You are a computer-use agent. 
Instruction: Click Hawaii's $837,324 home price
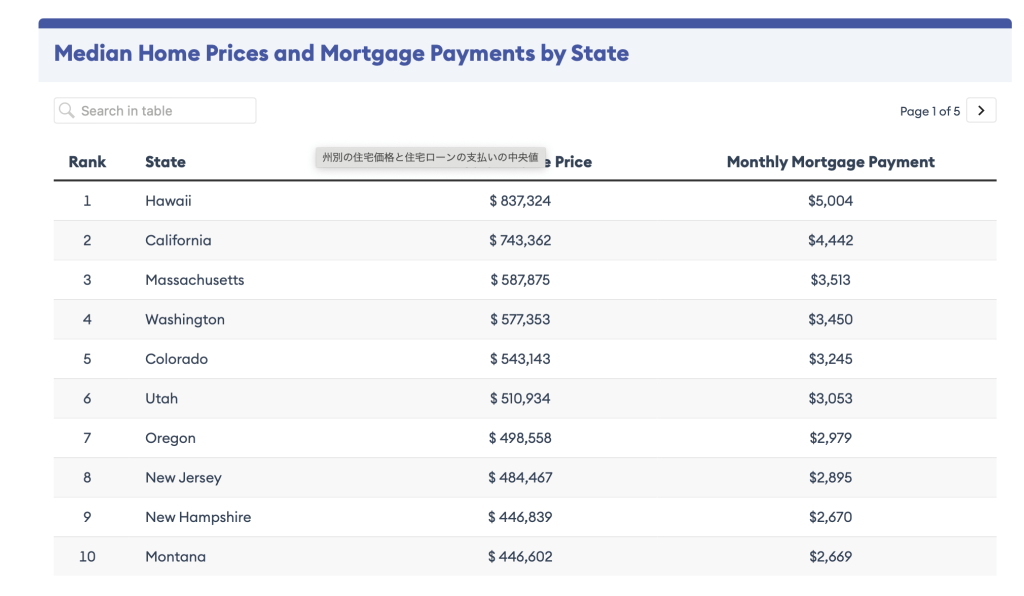(520, 201)
